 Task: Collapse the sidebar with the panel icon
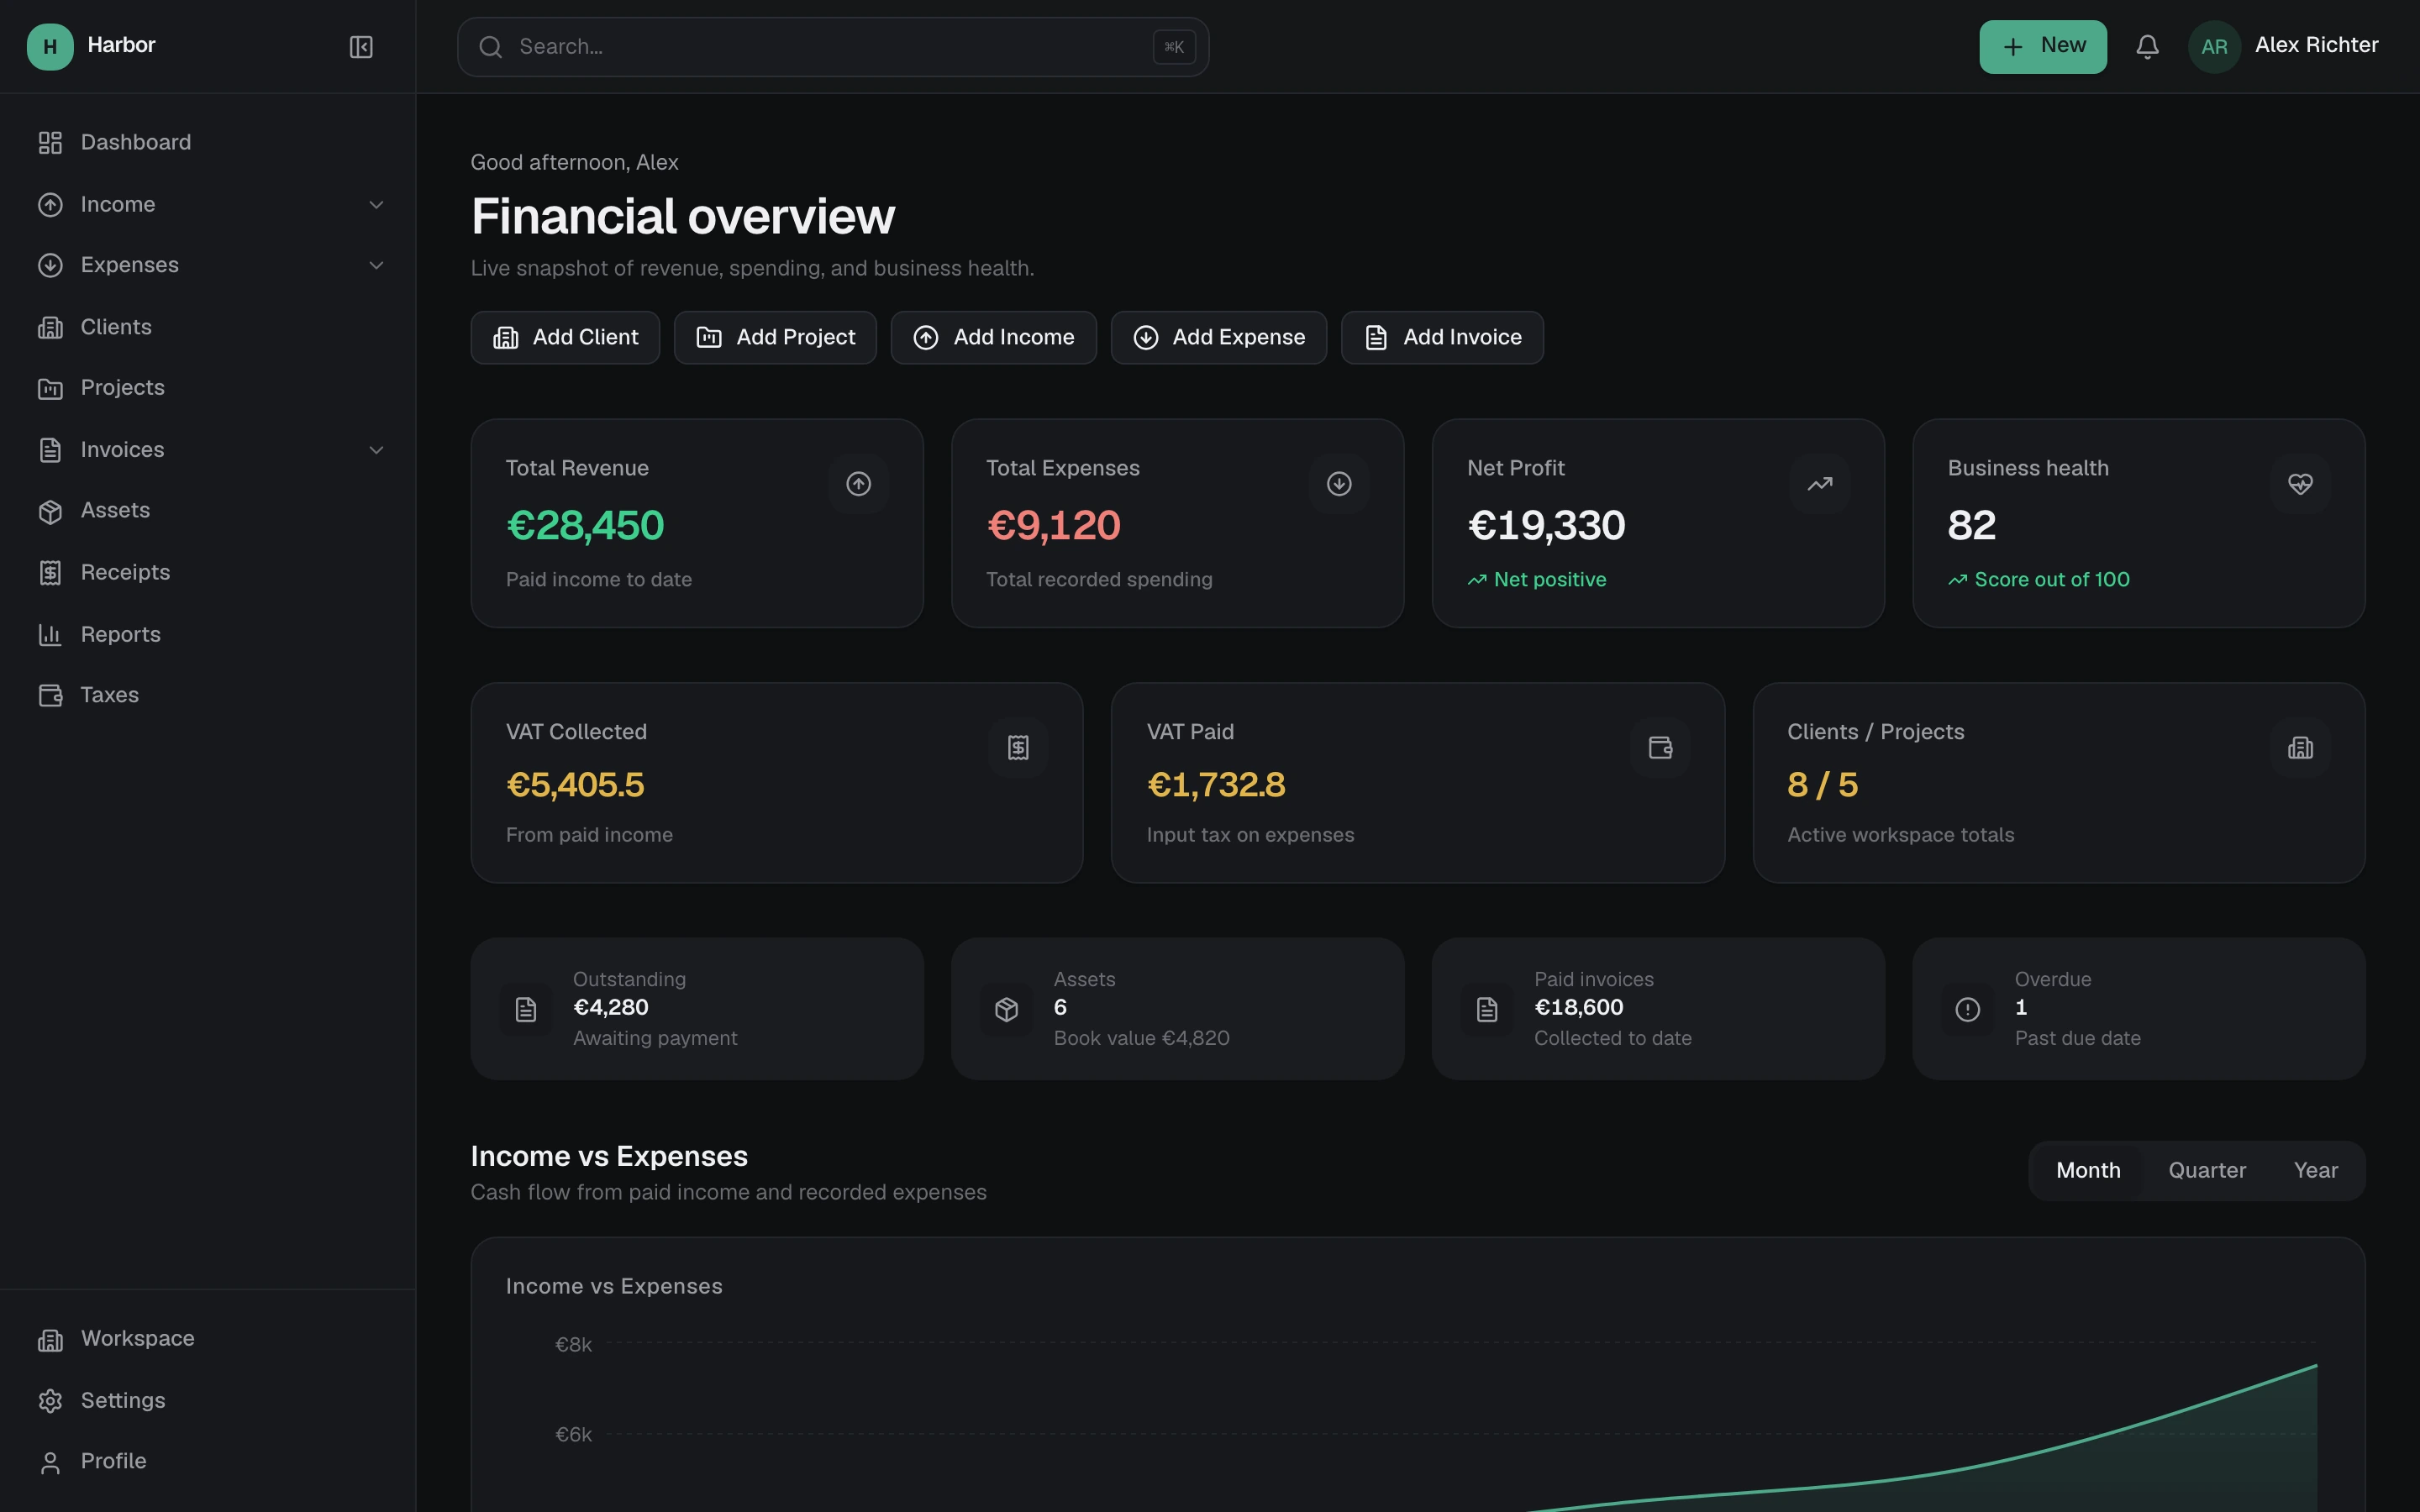point(361,47)
